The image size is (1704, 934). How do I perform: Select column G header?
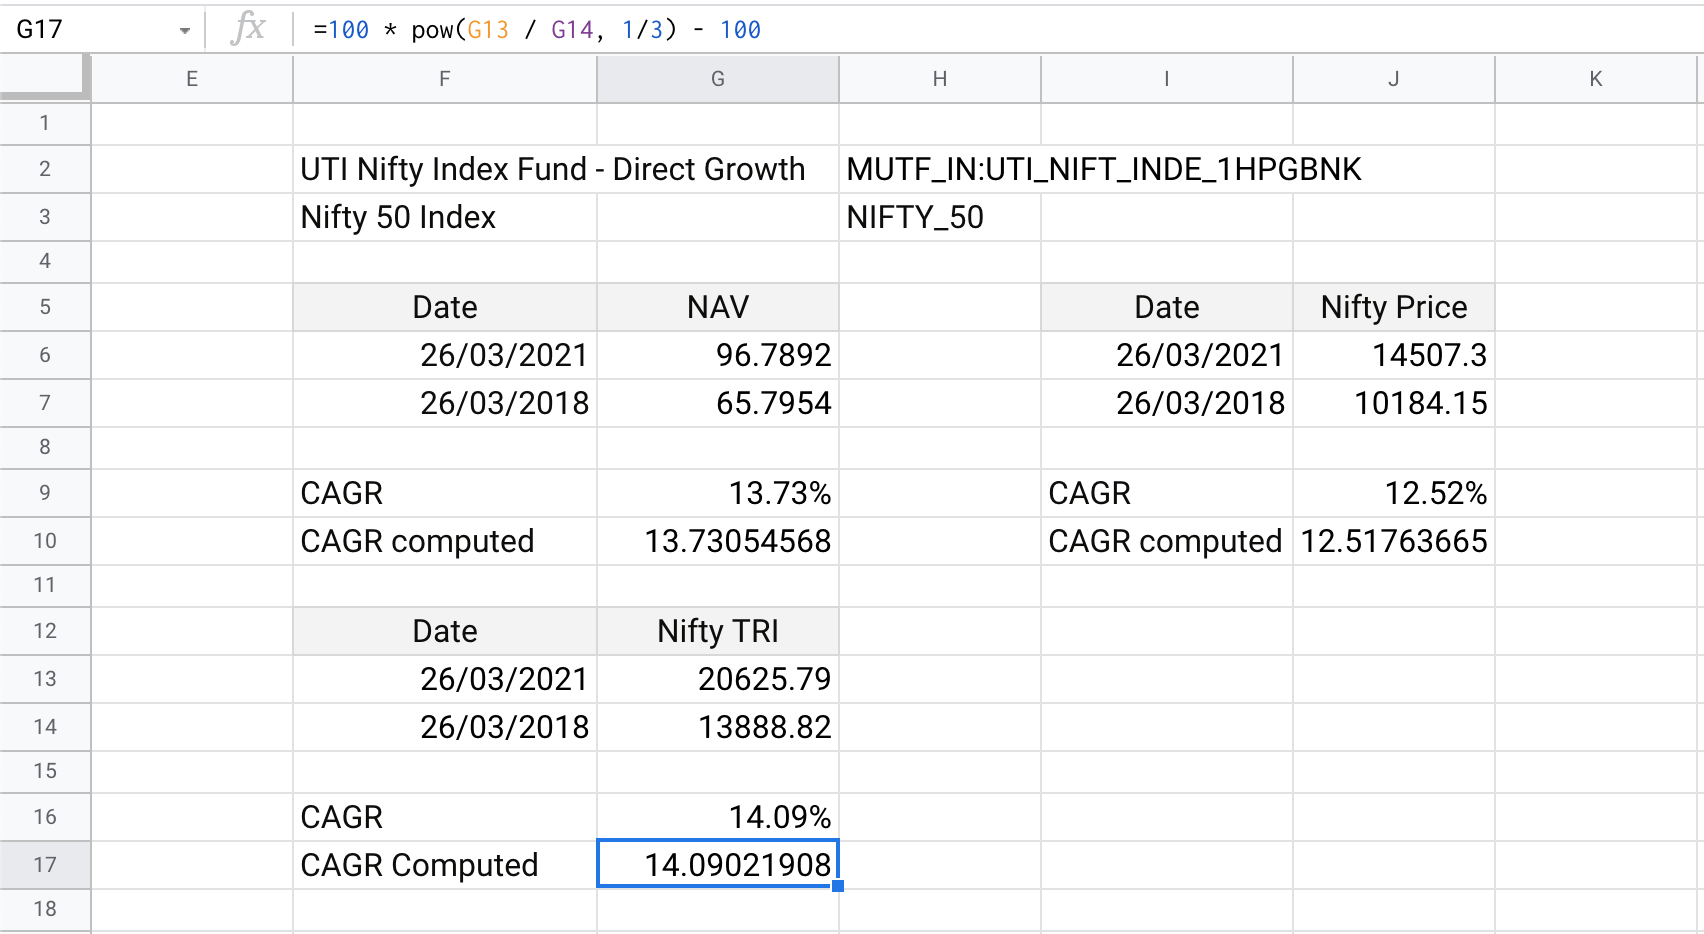[718, 79]
